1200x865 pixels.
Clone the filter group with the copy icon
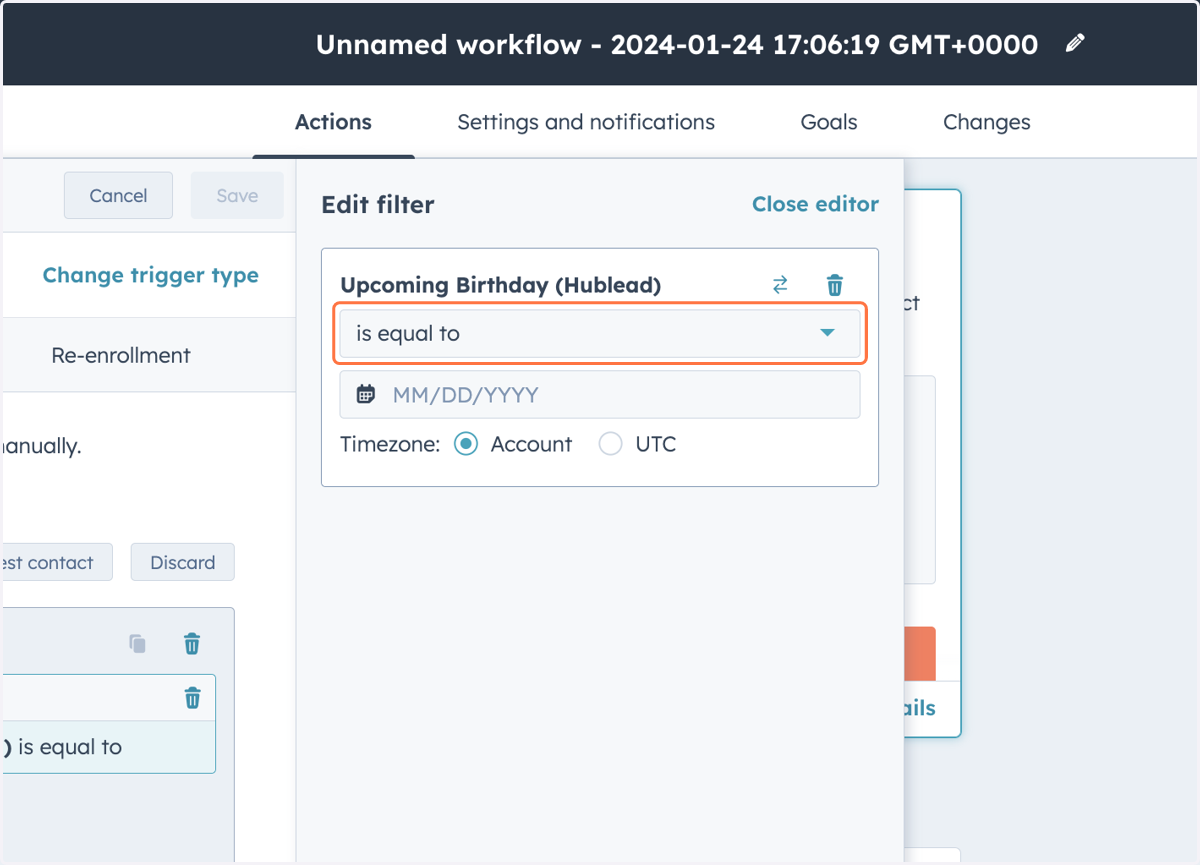click(138, 643)
